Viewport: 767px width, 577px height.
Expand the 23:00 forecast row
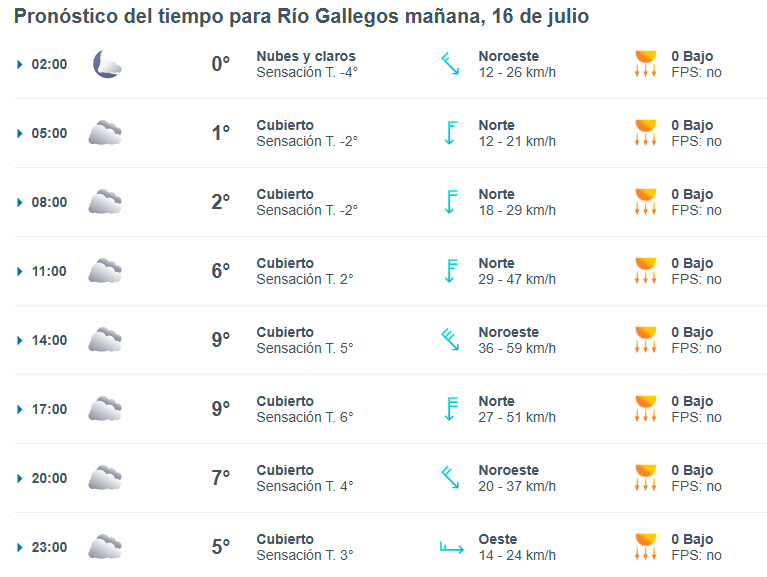(19, 548)
